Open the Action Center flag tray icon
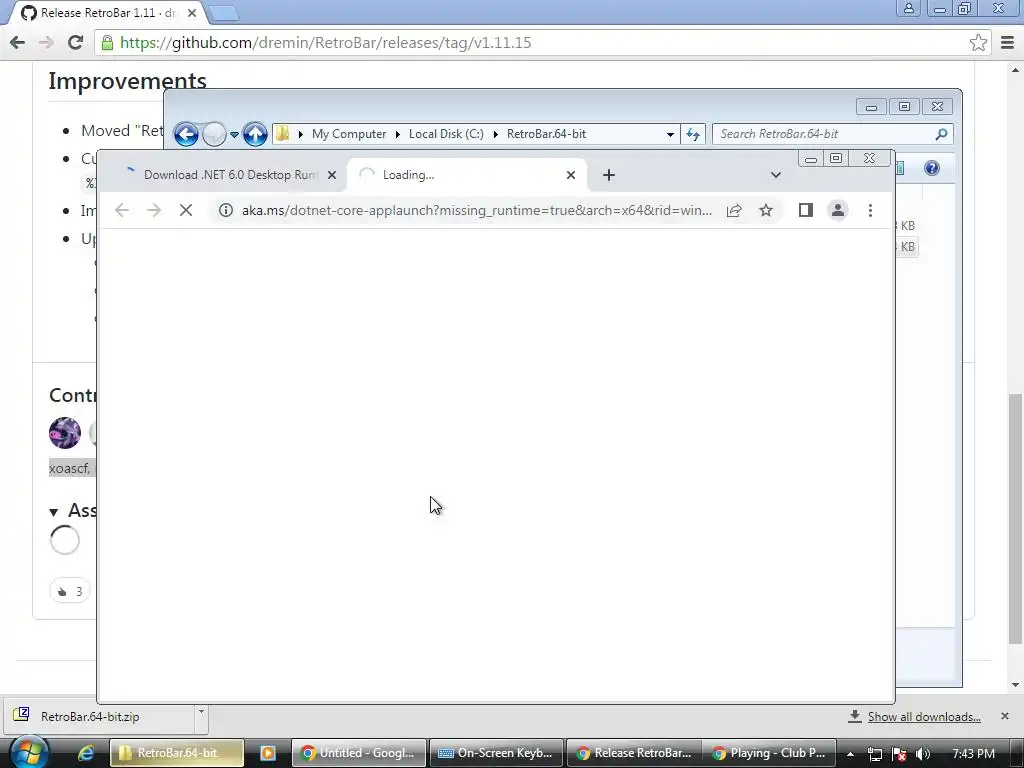Screen dimensions: 1024x768 click(899, 754)
